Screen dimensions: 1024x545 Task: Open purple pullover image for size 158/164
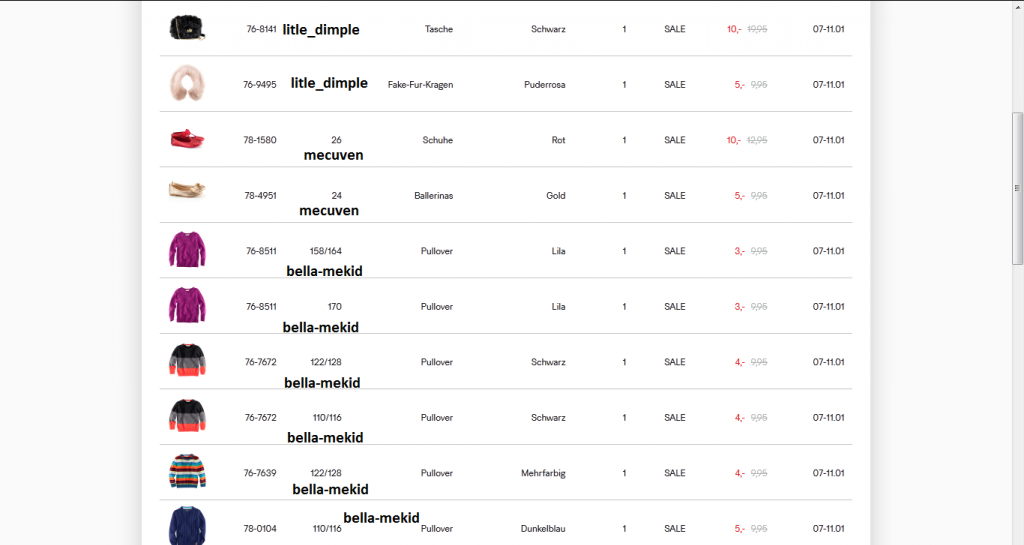(187, 249)
